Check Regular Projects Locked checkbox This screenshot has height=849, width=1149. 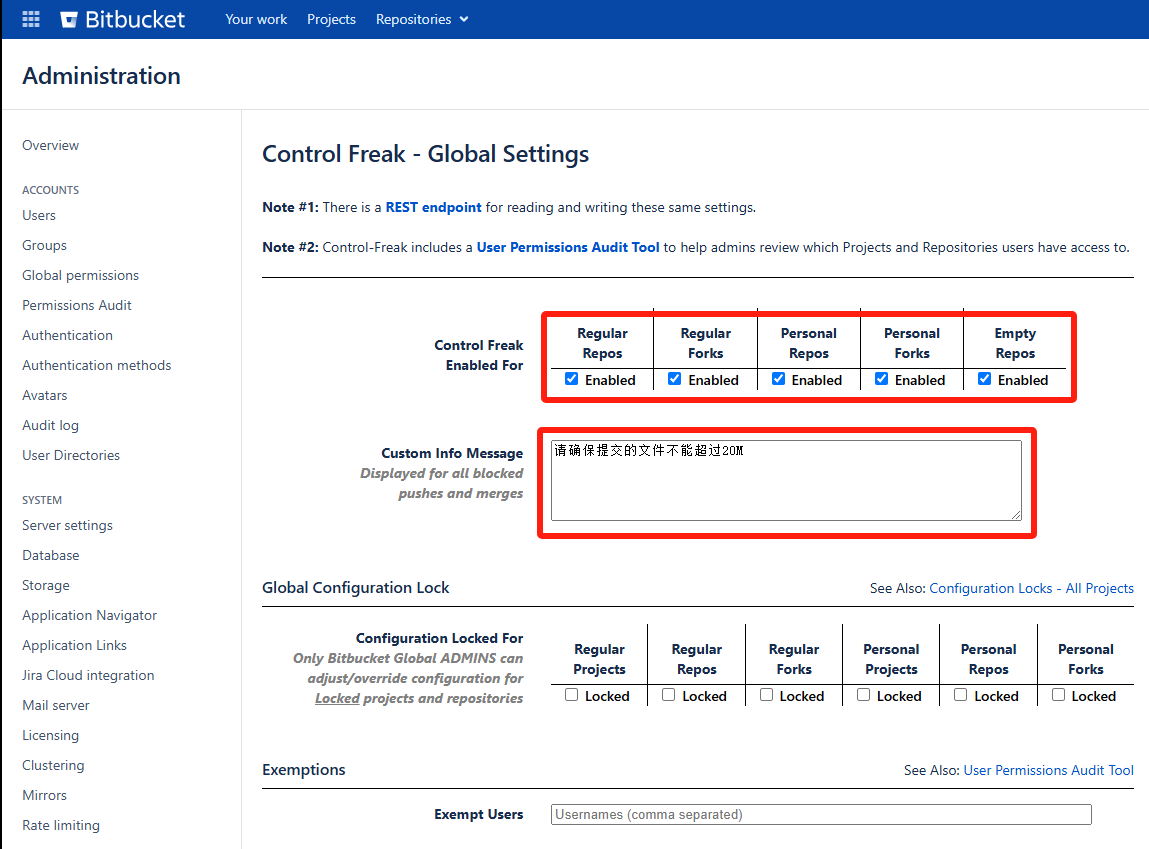click(x=572, y=694)
